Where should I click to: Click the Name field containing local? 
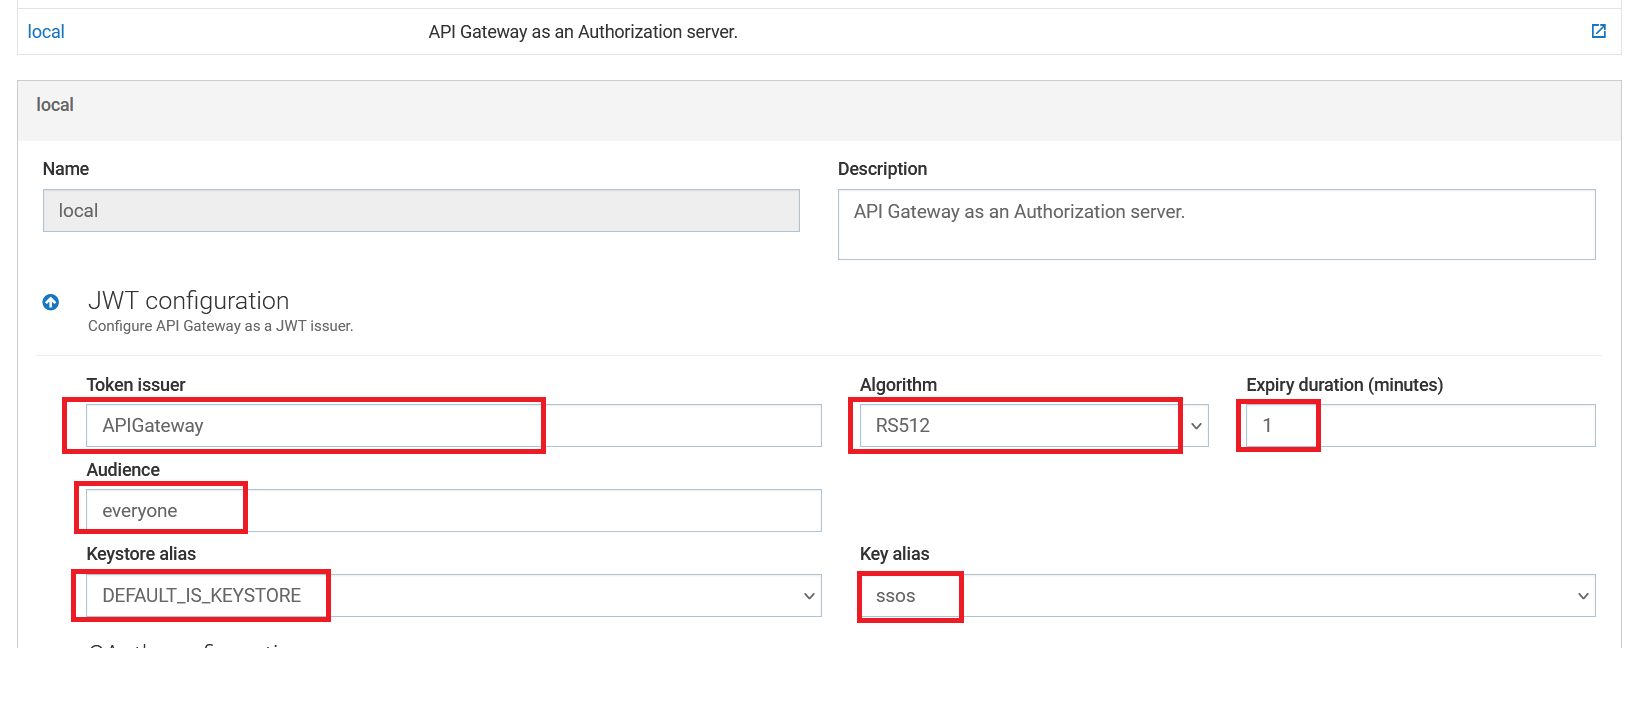pos(421,211)
